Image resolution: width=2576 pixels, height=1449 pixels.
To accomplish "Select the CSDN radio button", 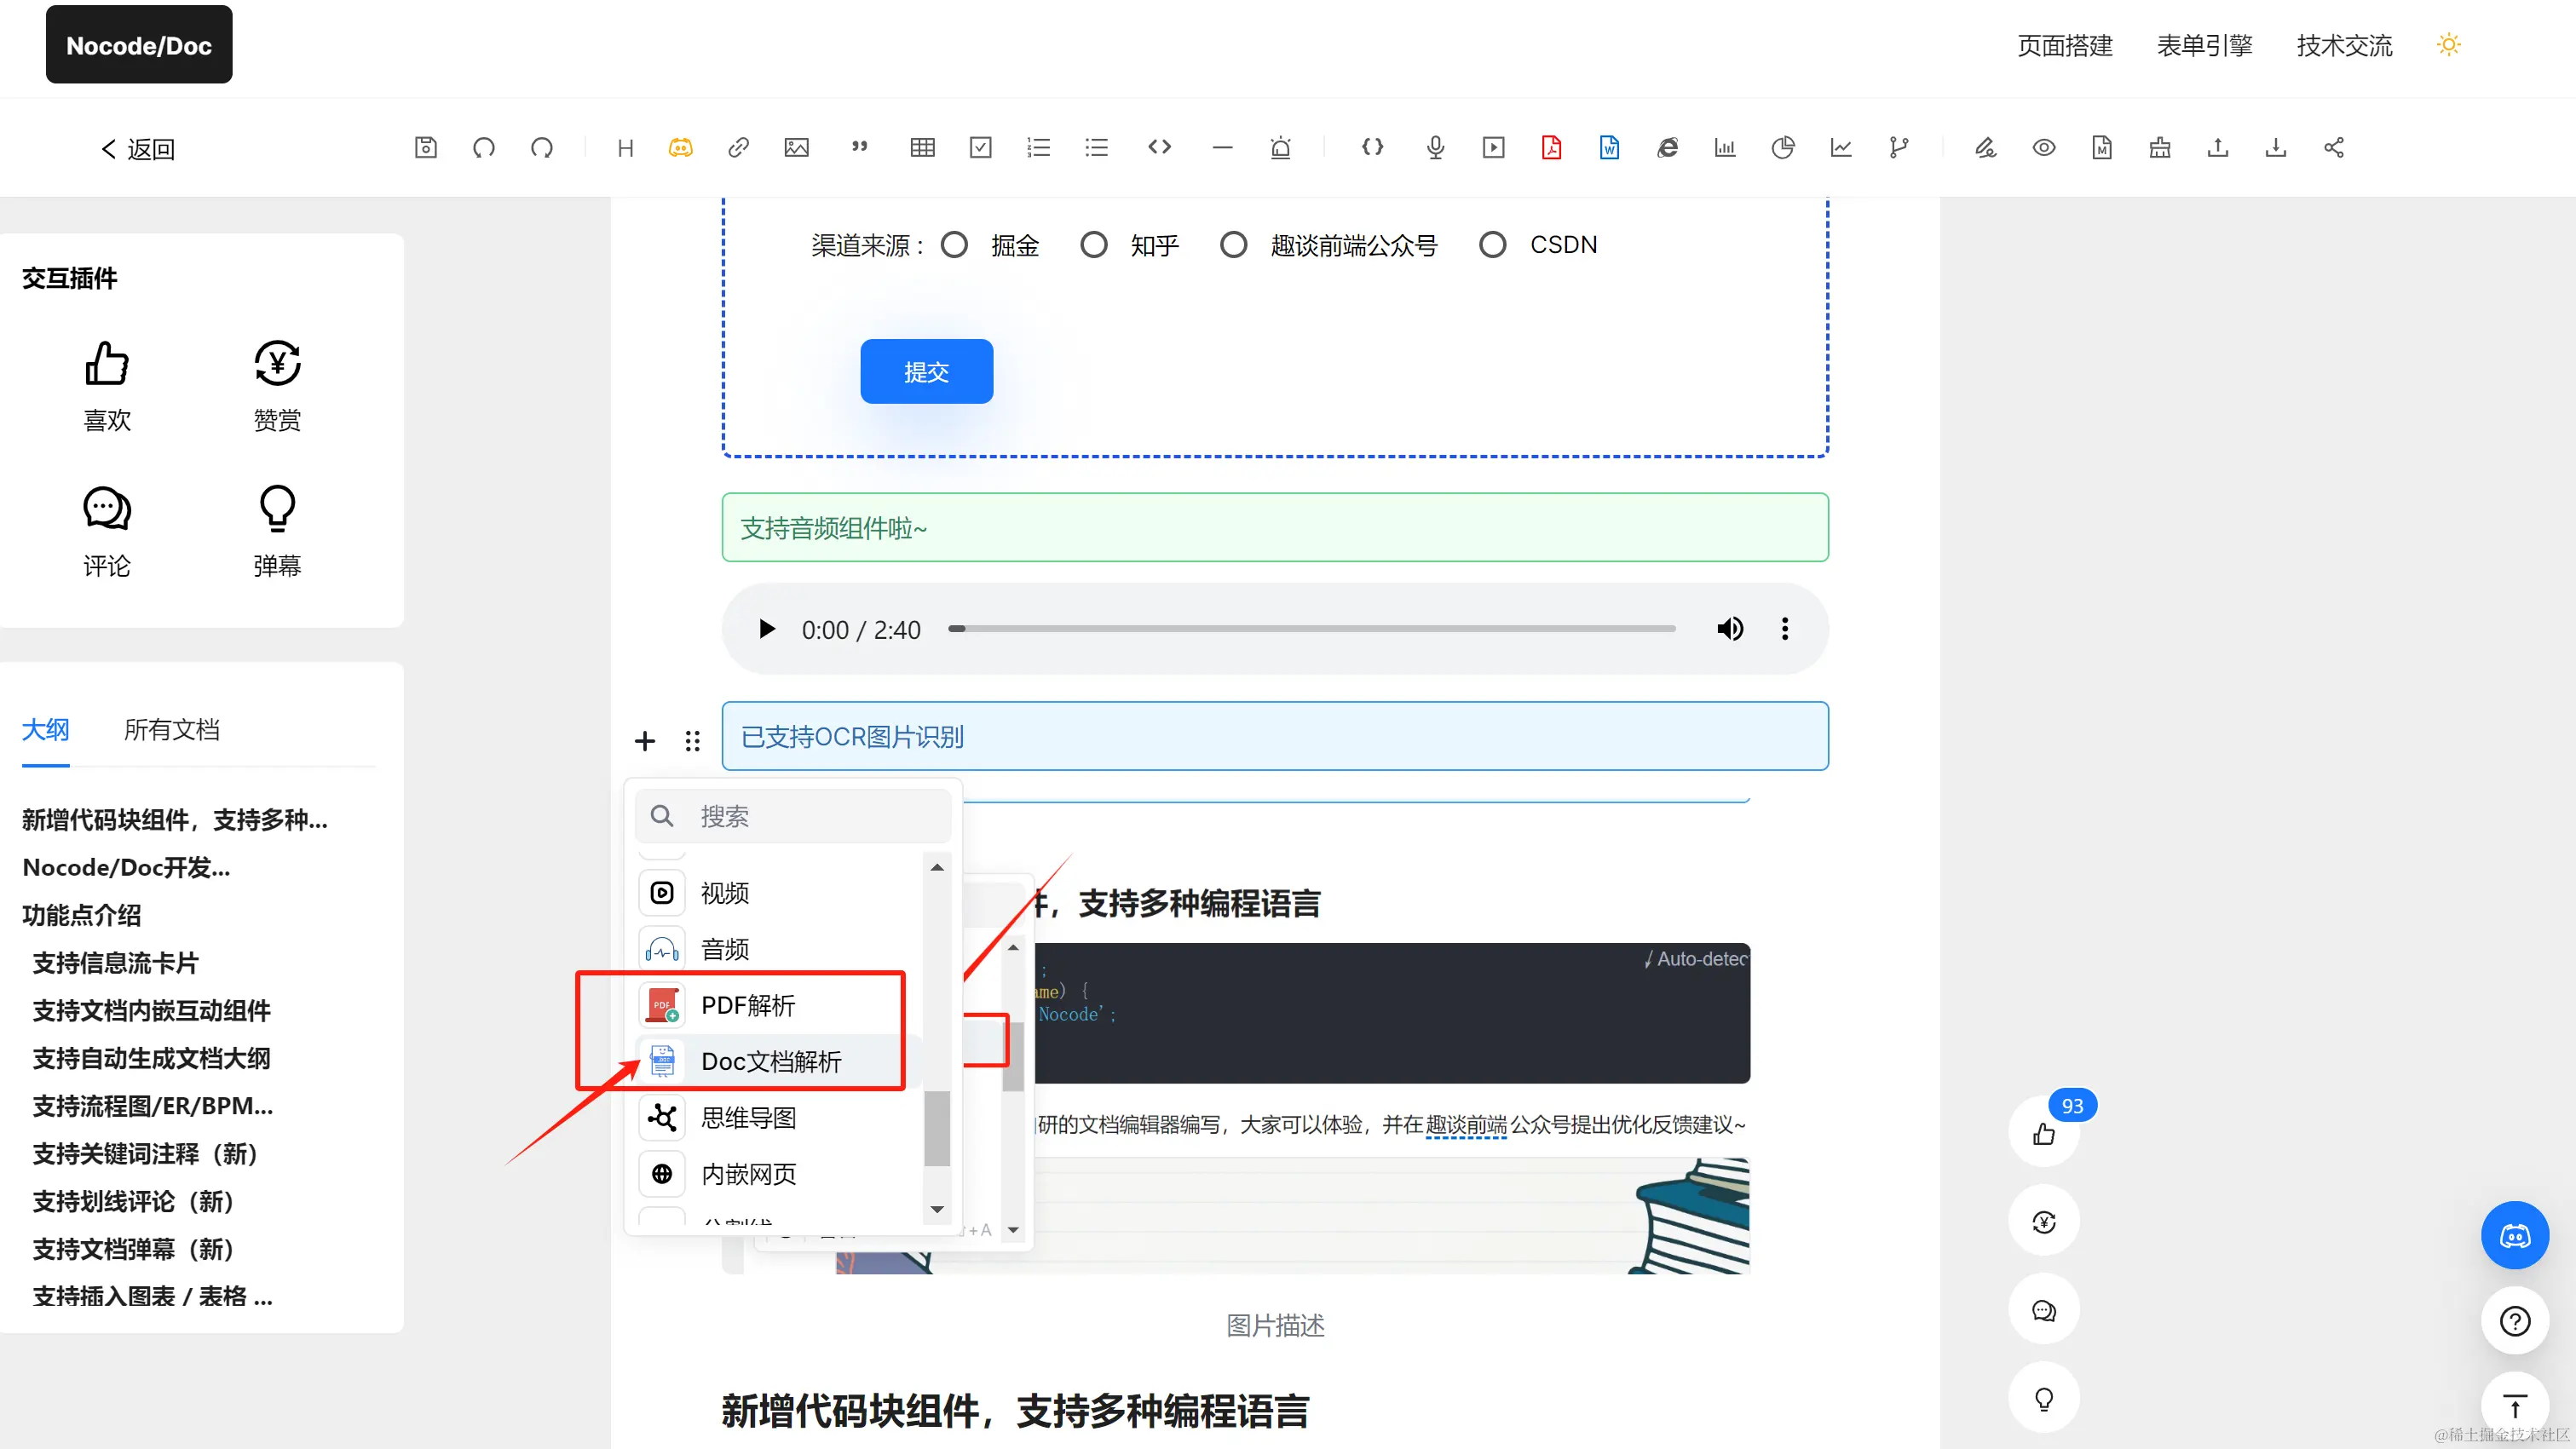I will (x=1492, y=245).
